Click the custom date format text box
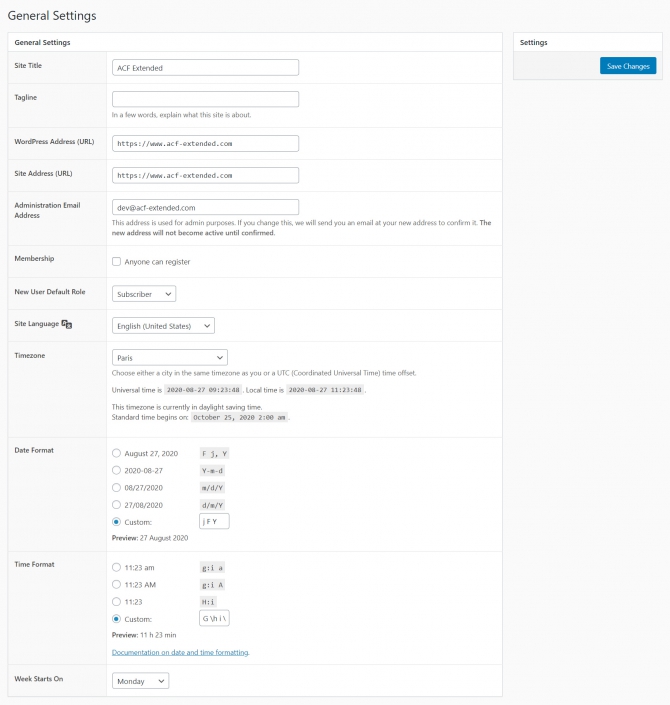Image resolution: width=670 pixels, height=705 pixels. coord(214,521)
